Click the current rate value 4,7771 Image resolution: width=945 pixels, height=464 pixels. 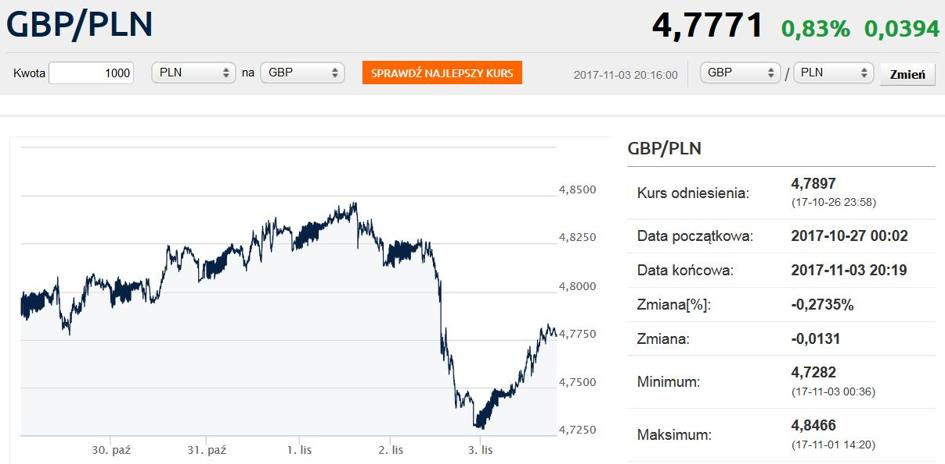point(707,25)
